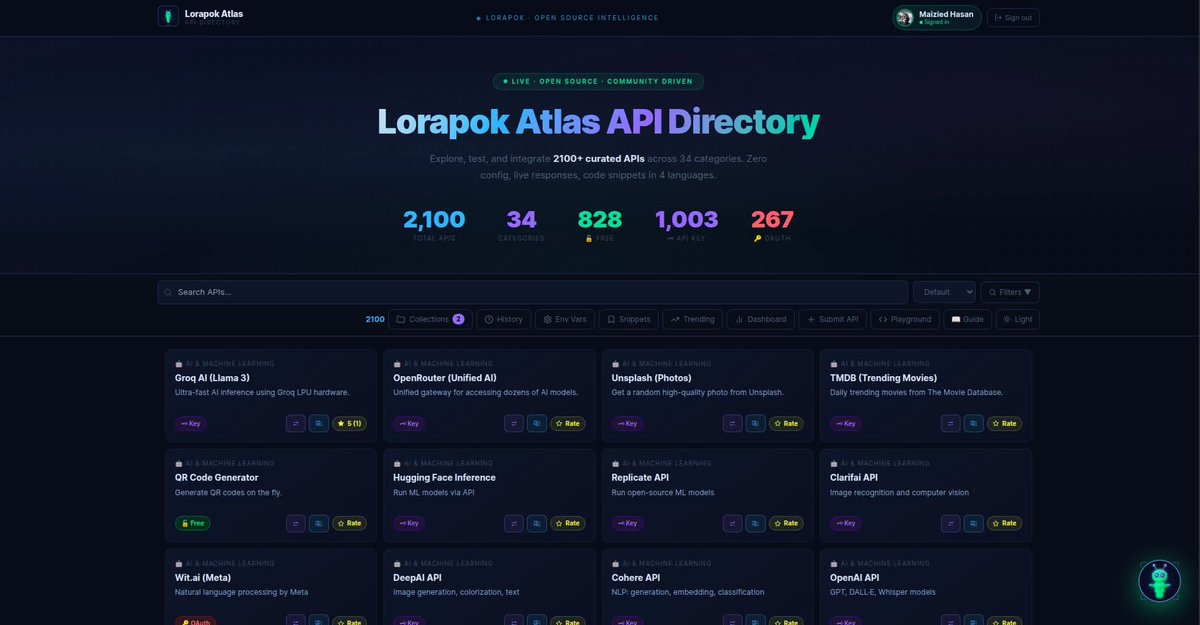Image resolution: width=1200 pixels, height=625 pixels.
Task: Open the Cohere API card title
Action: point(636,578)
